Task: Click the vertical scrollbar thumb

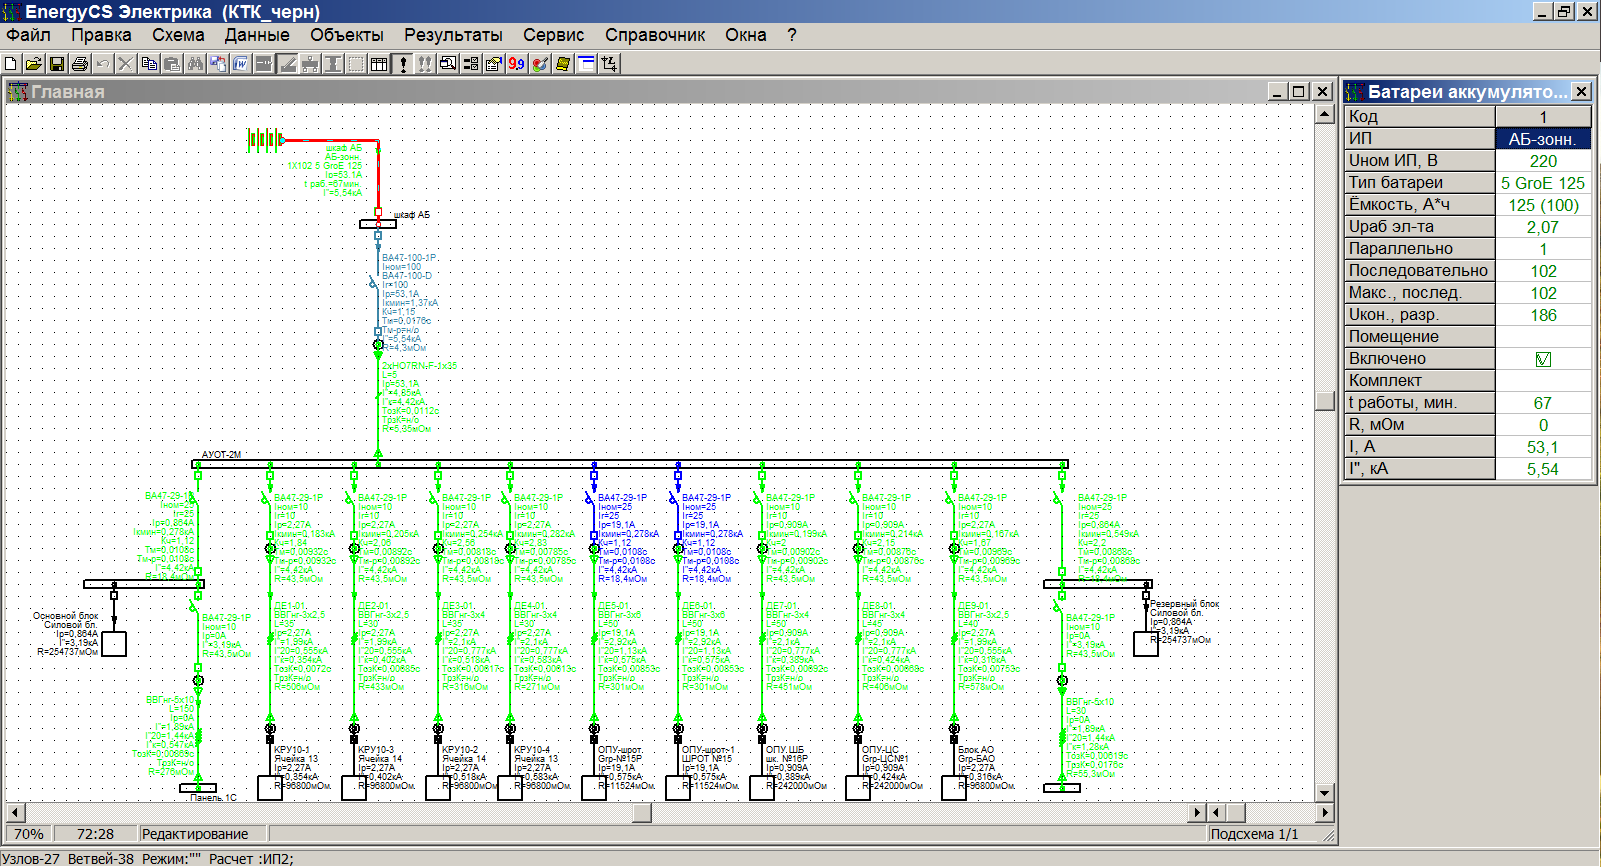Action: point(1325,401)
